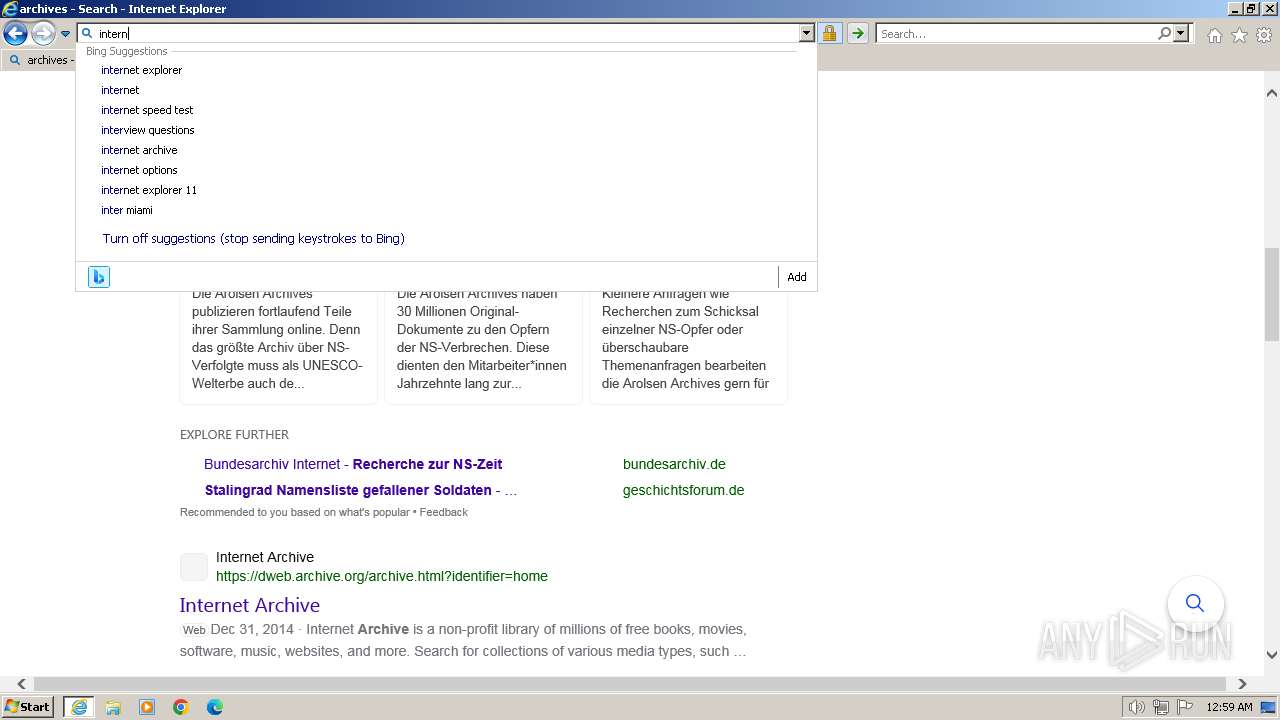
Task: Click the magnifier icon in Search box
Action: coord(1164,33)
